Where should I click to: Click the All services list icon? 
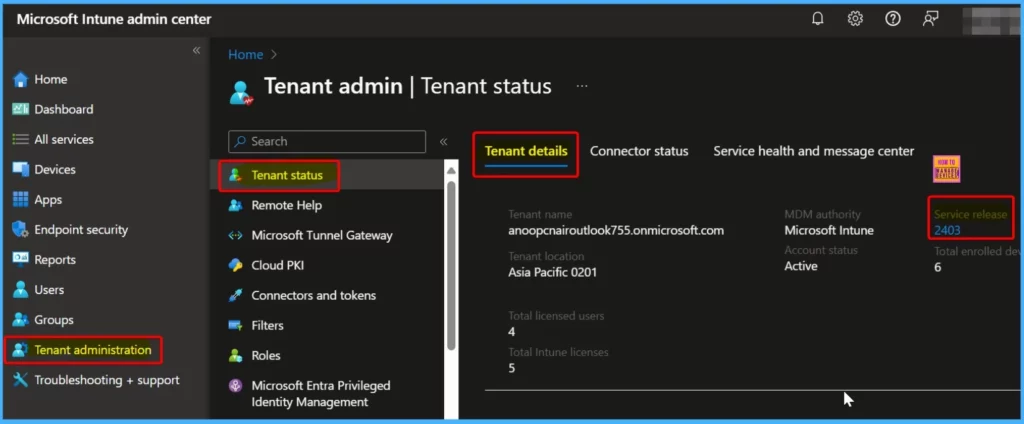(21, 139)
